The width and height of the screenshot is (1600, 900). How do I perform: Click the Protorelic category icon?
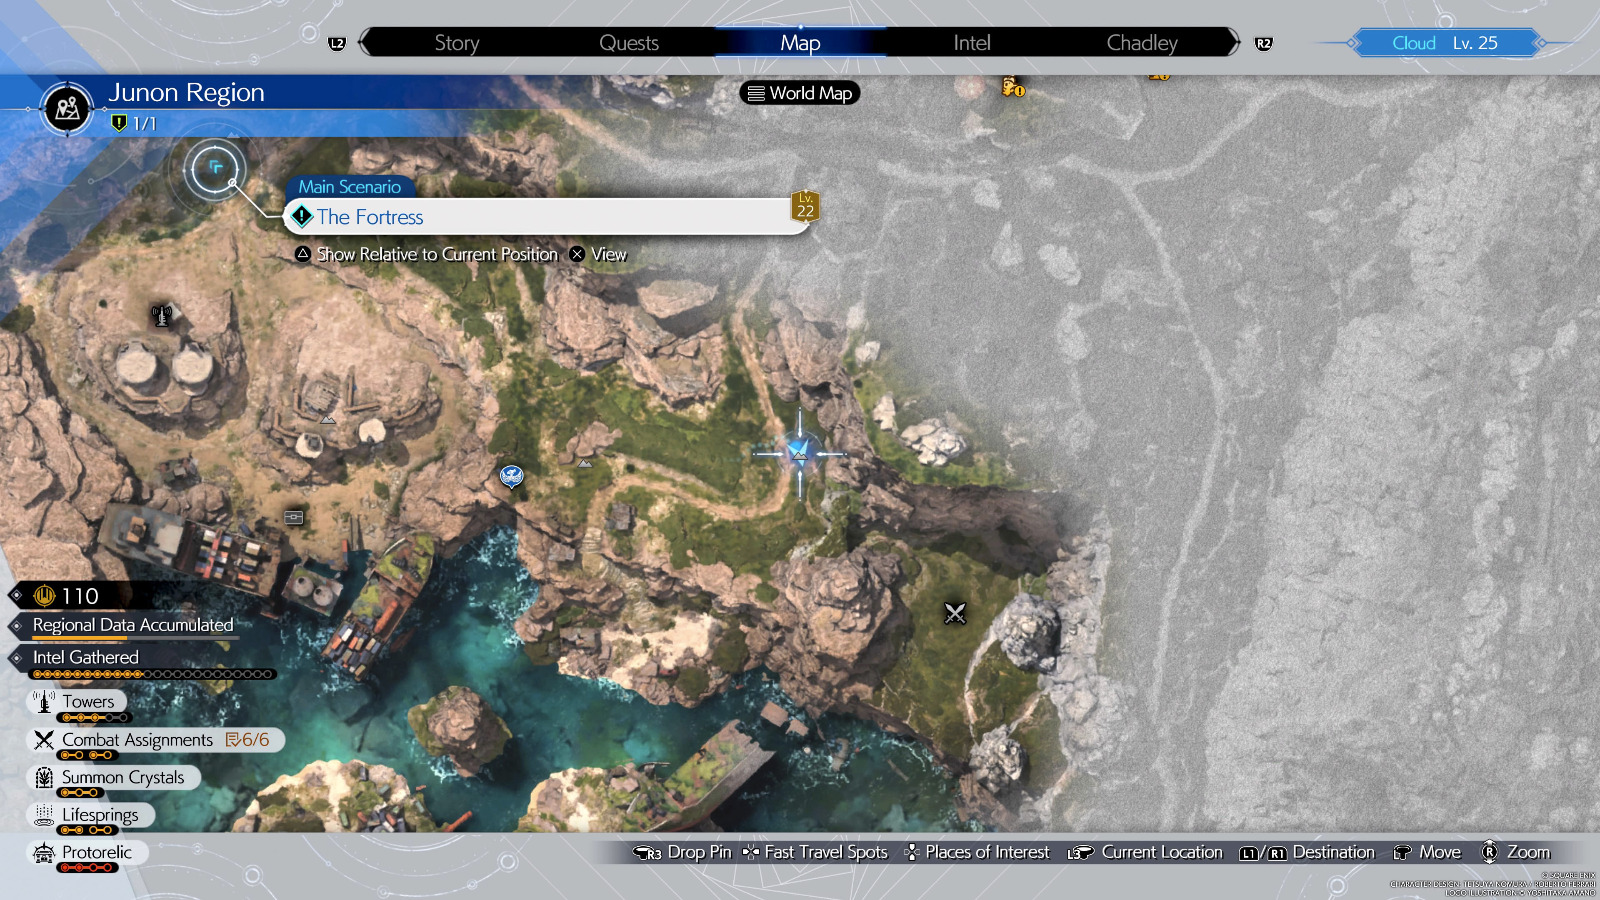click(x=42, y=852)
